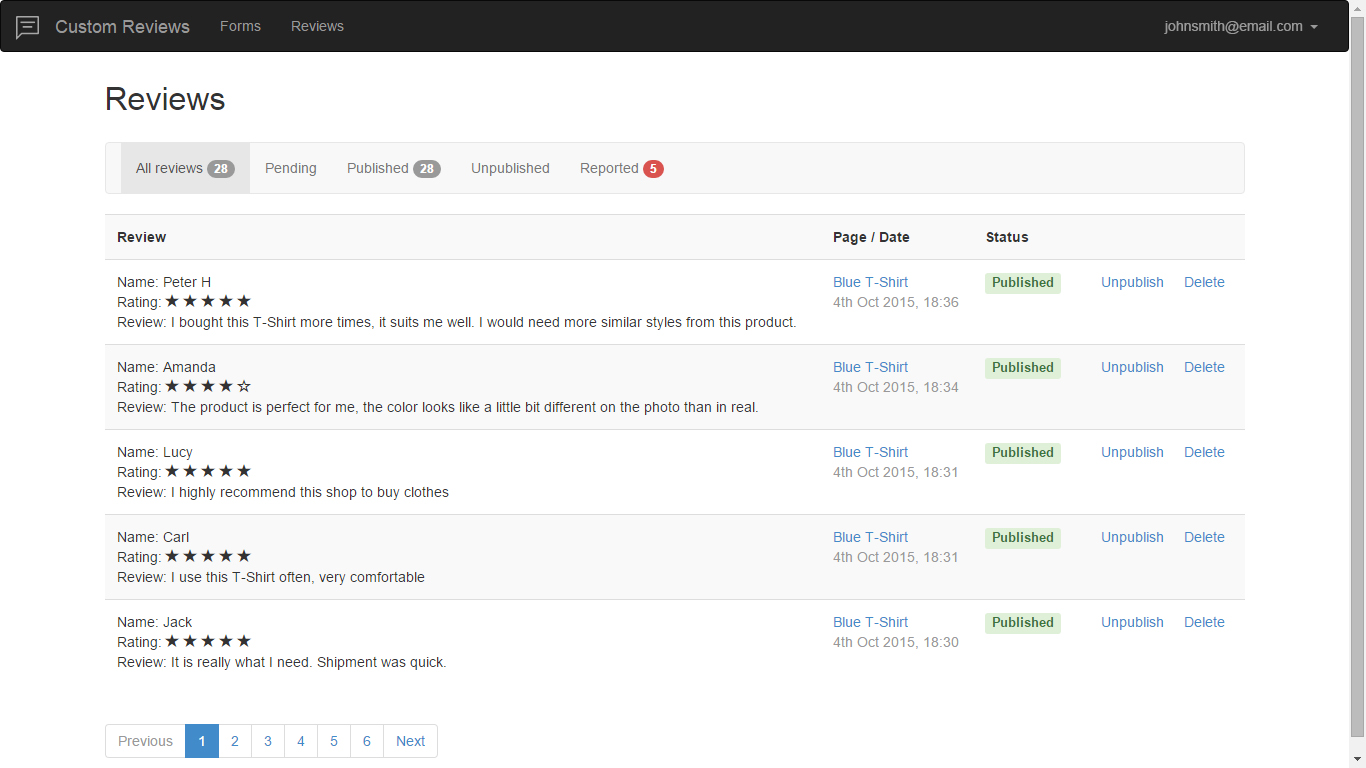Click the Custom Reviews chat logo icon
1366x768 pixels.
28,27
